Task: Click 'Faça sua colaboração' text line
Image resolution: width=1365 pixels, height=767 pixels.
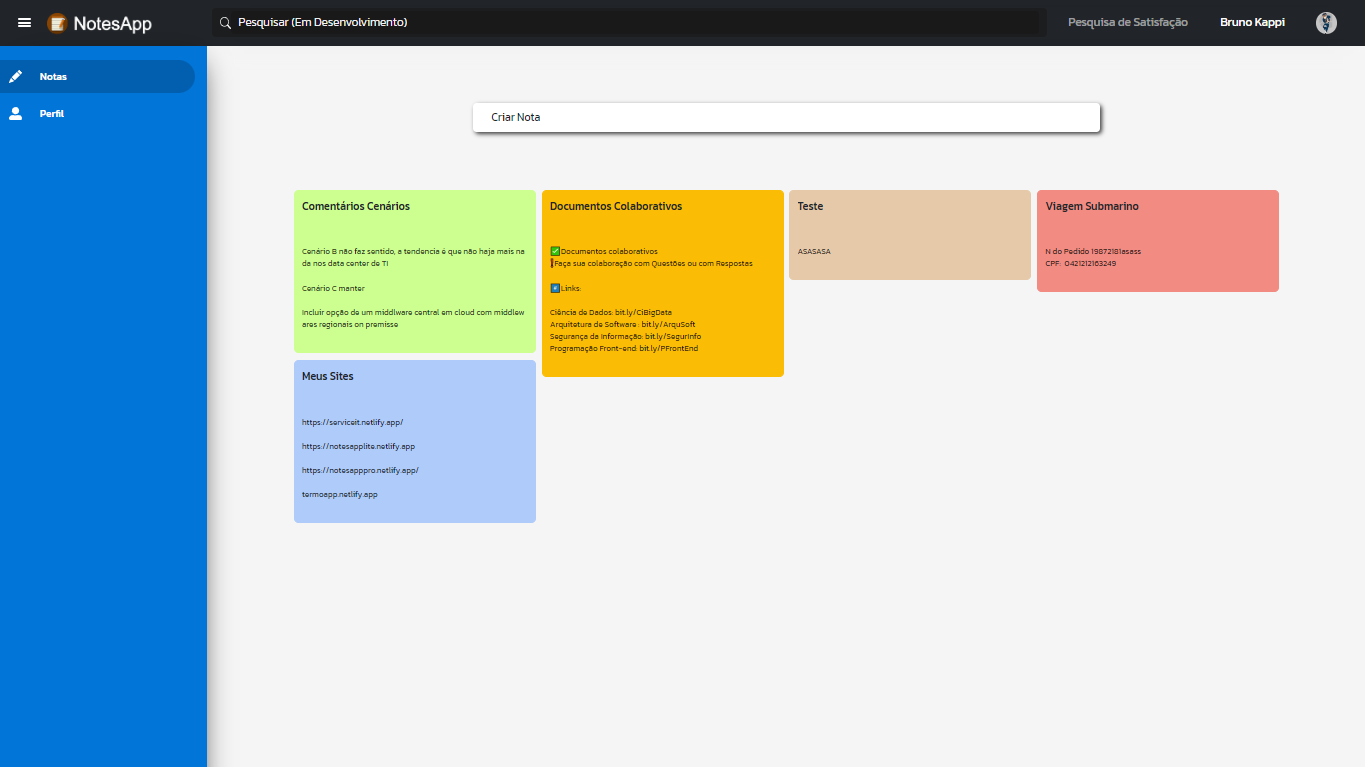Action: click(652, 263)
